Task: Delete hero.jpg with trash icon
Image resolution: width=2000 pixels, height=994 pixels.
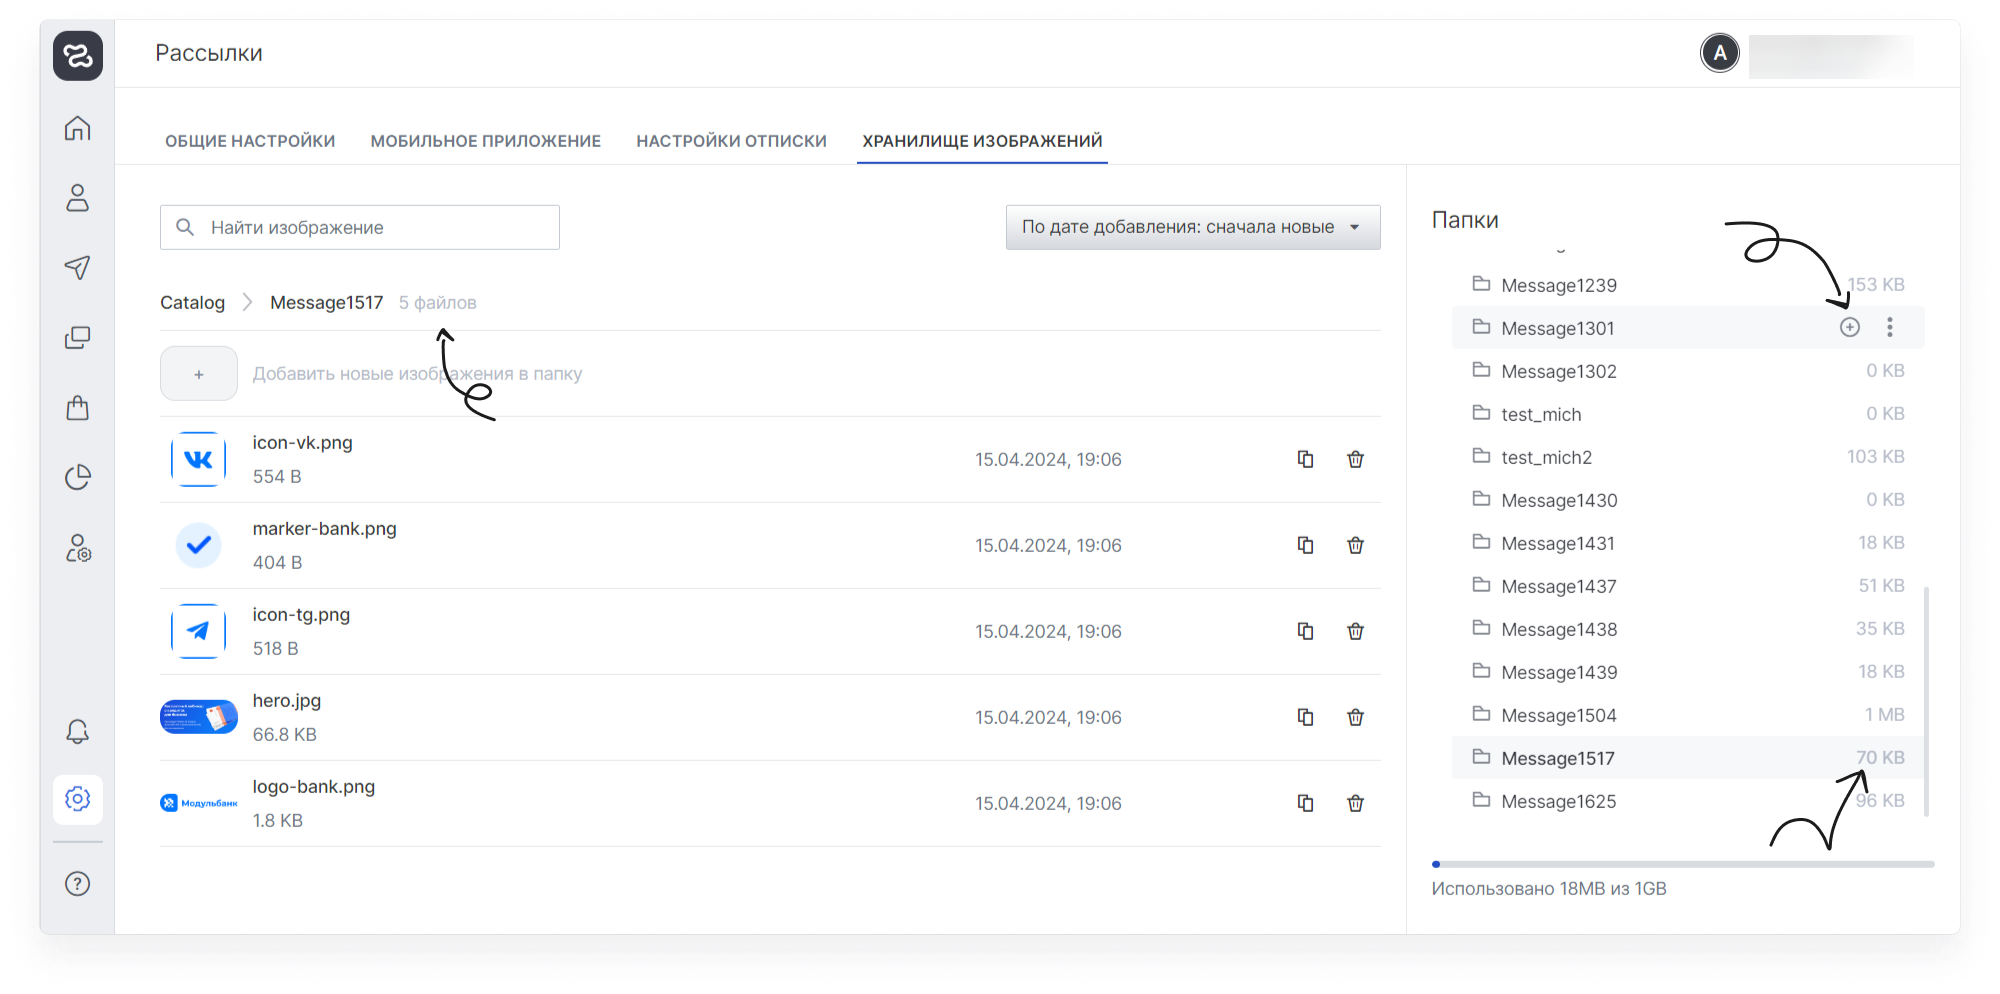Action: (x=1355, y=717)
